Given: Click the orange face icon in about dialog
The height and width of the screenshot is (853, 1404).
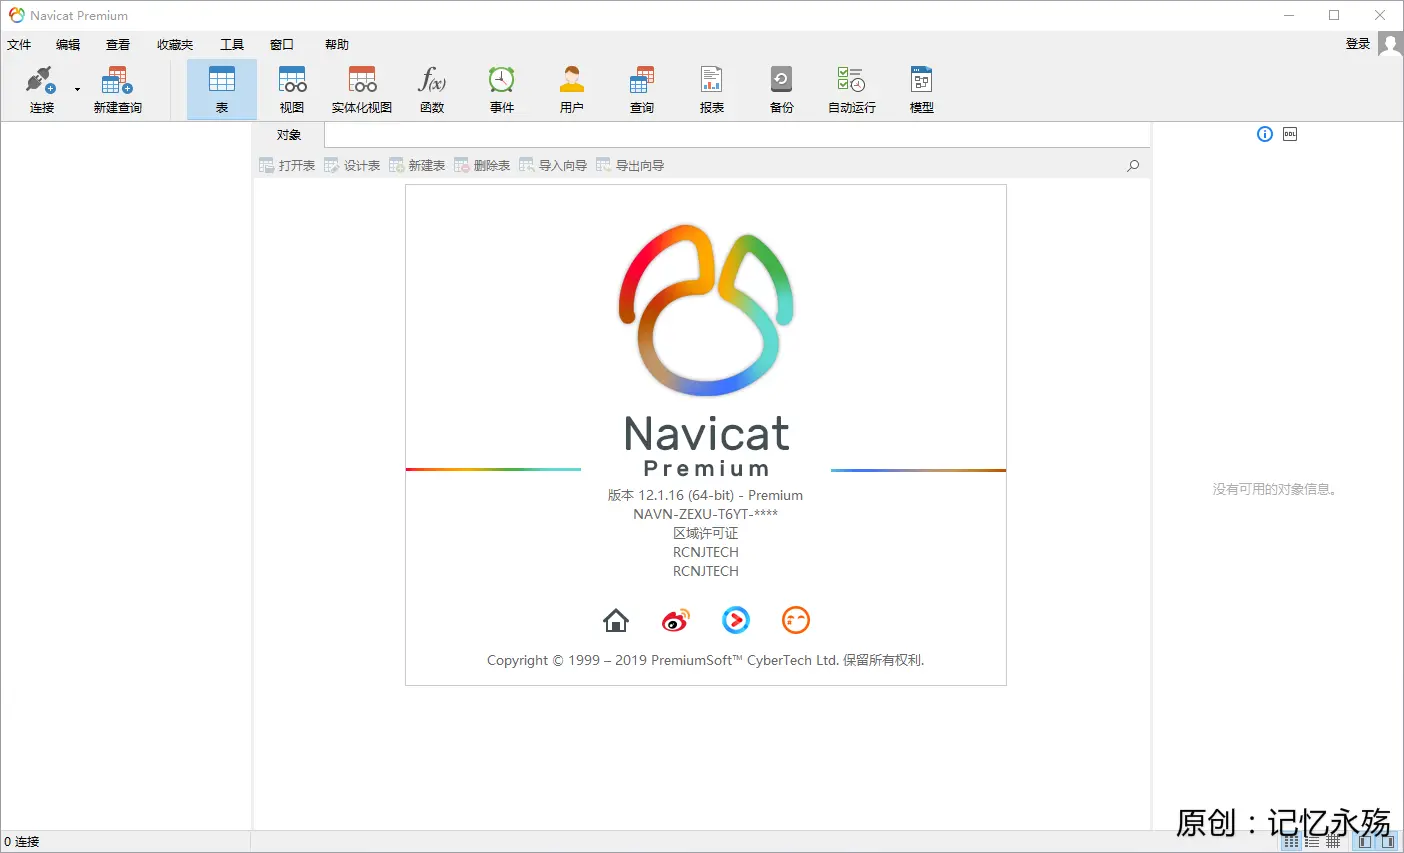Looking at the screenshot, I should coord(796,620).
